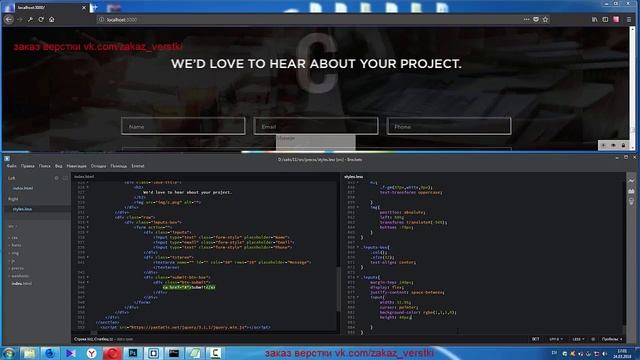Open the Отладка menu in Brackets

(x=98, y=166)
